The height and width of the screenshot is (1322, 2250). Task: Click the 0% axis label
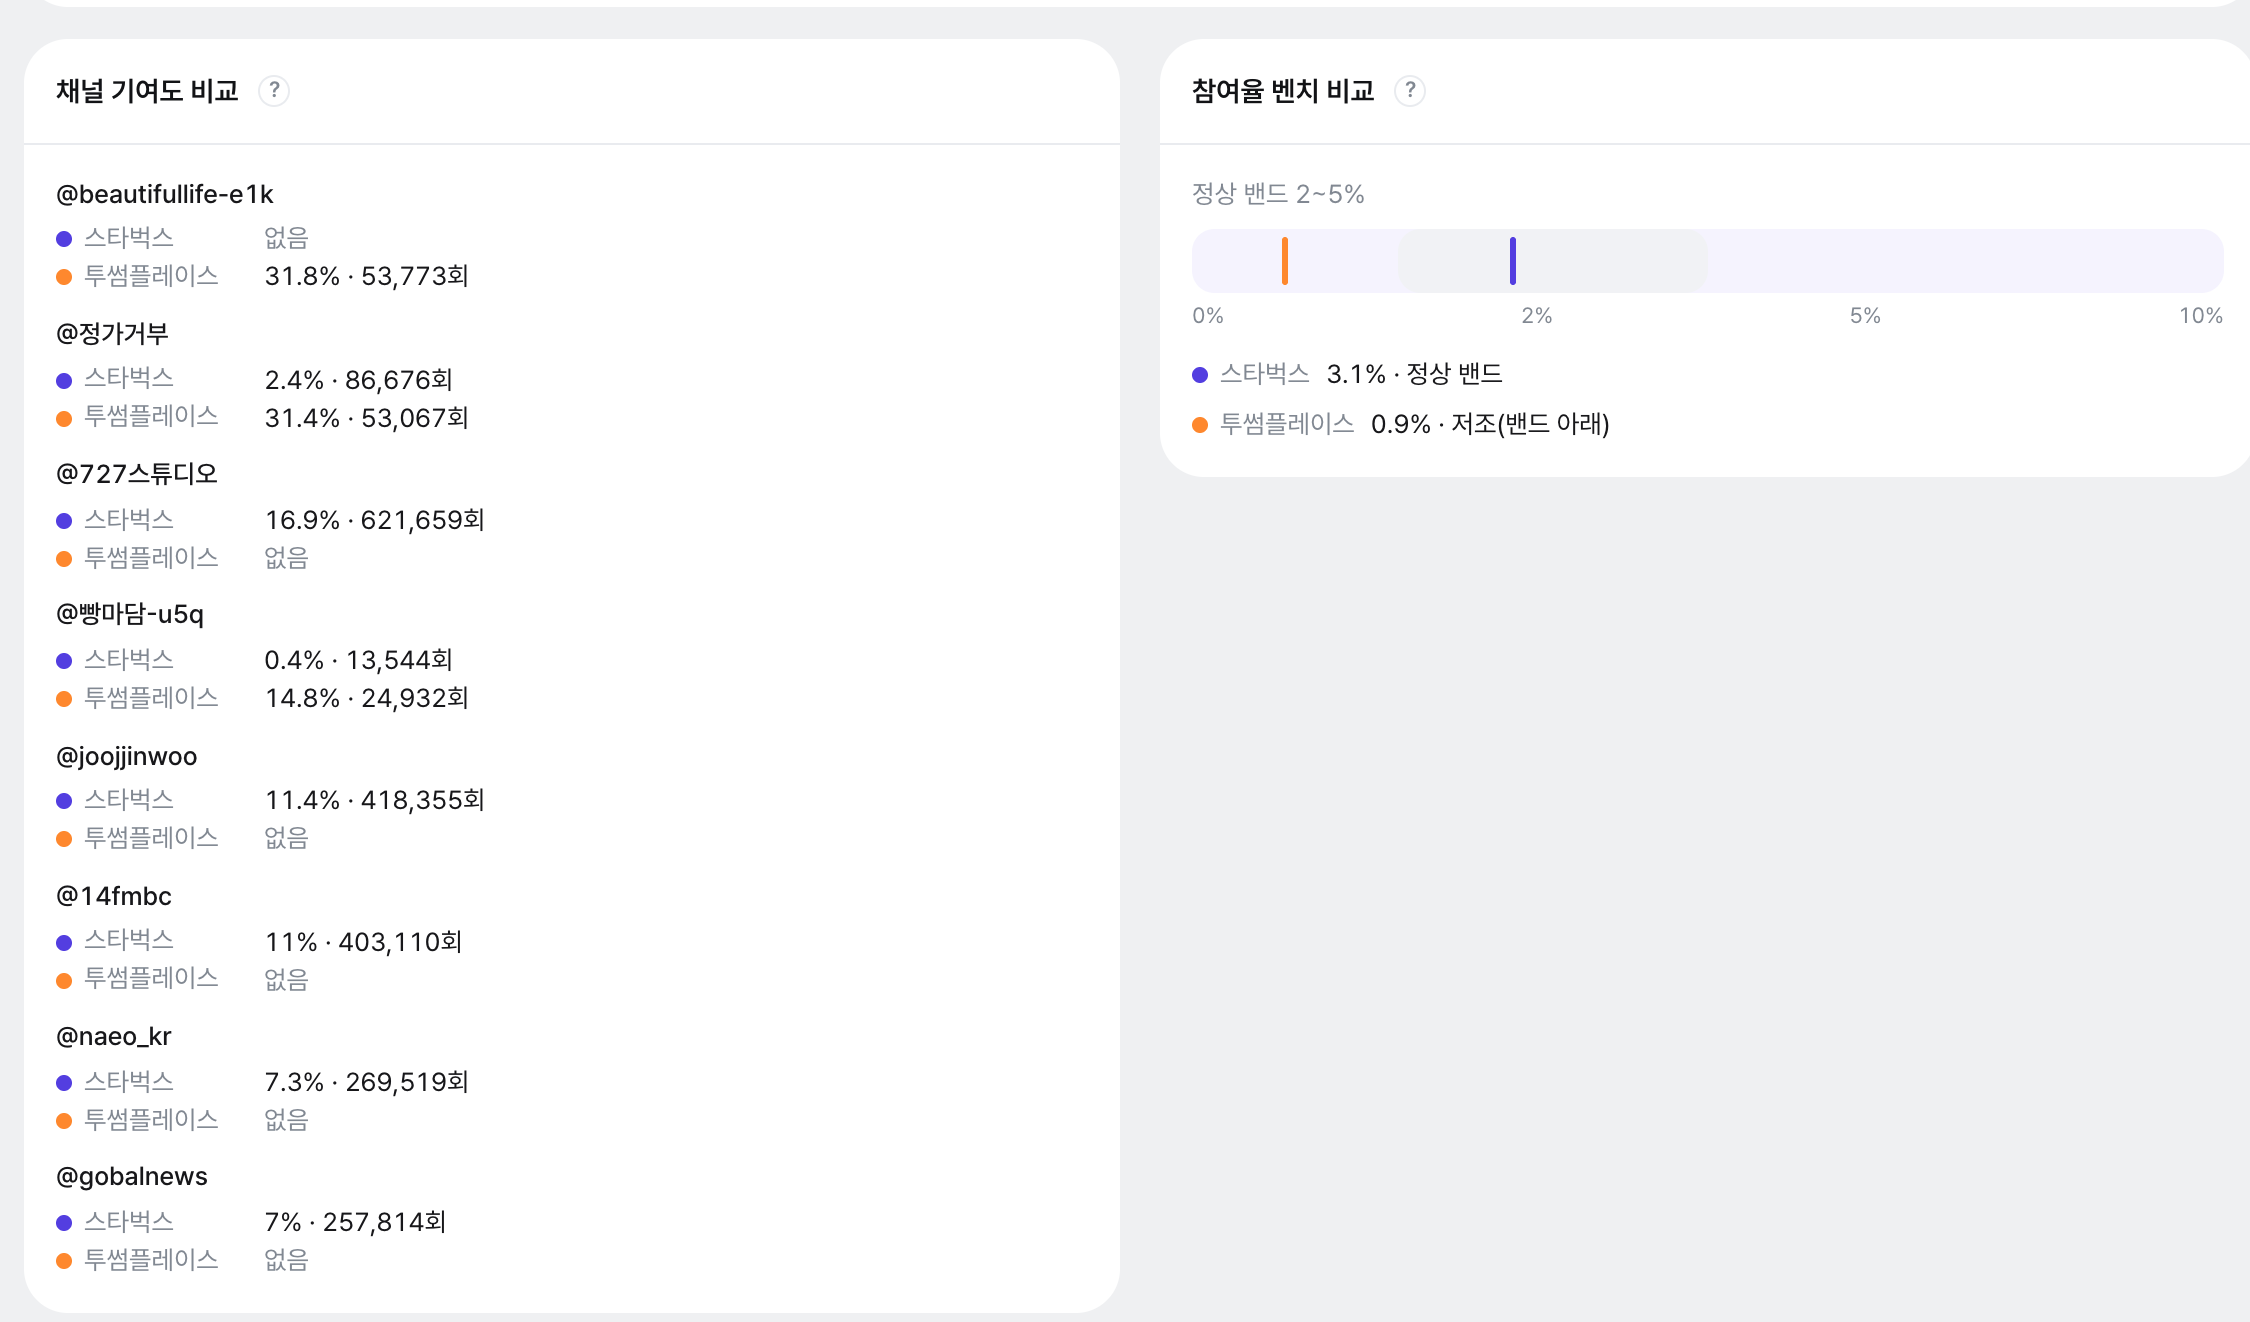[x=1208, y=316]
